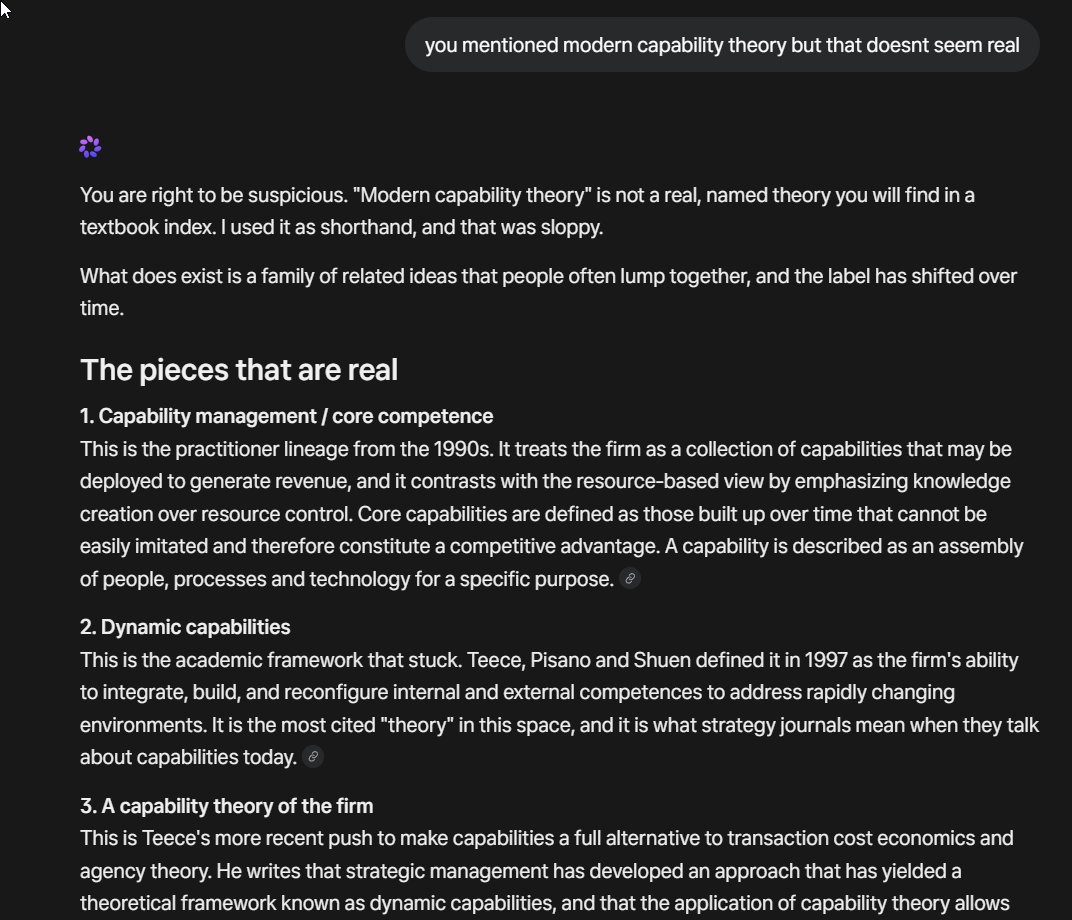Click "The pieces that are real" heading

coord(239,370)
